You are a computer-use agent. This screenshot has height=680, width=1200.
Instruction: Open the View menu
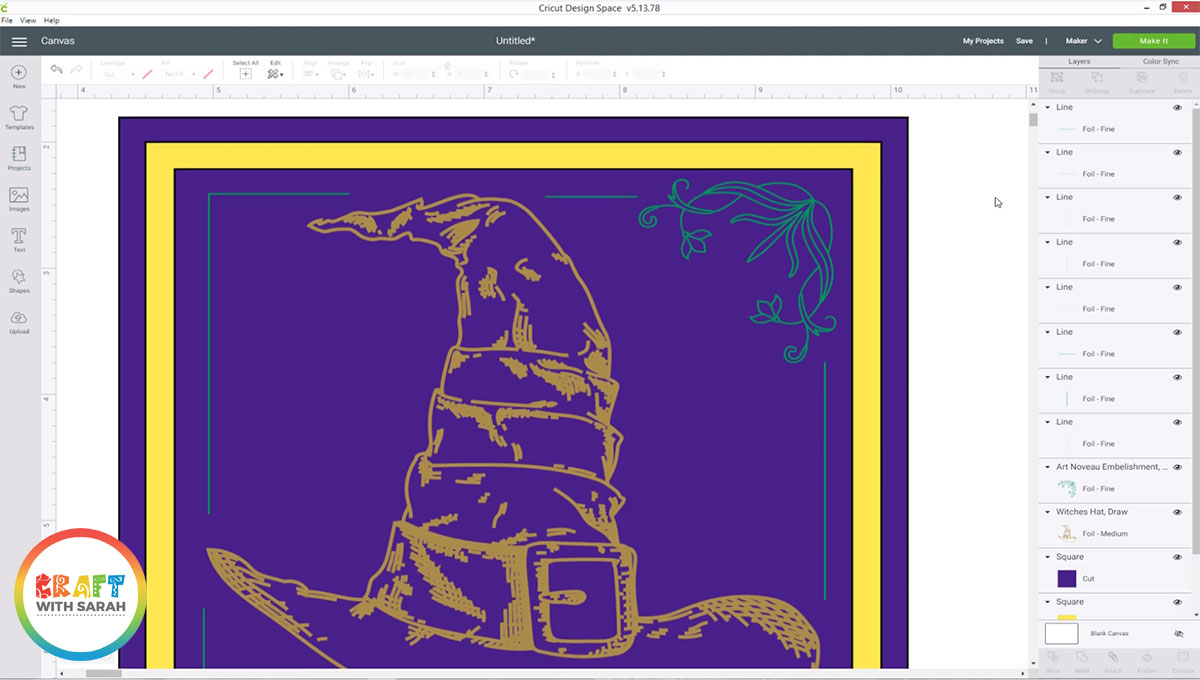[x=28, y=20]
